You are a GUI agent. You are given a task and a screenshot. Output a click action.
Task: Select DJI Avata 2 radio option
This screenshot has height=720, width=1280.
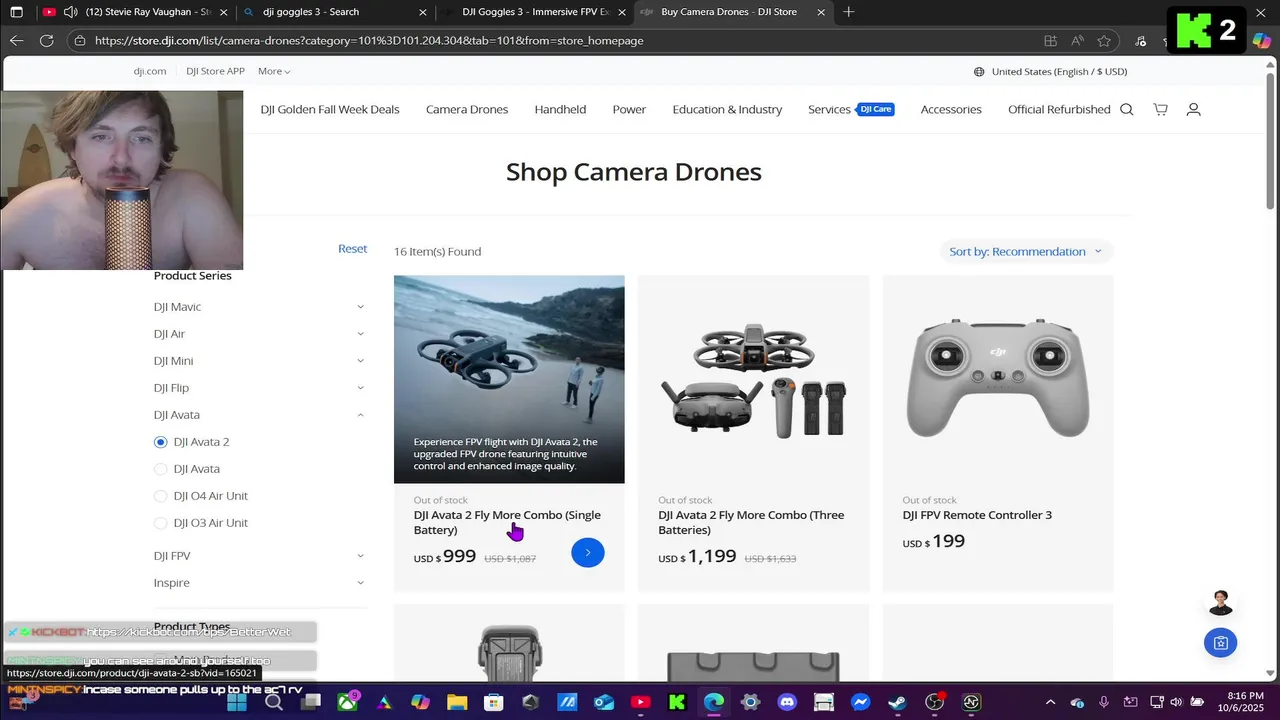point(160,442)
